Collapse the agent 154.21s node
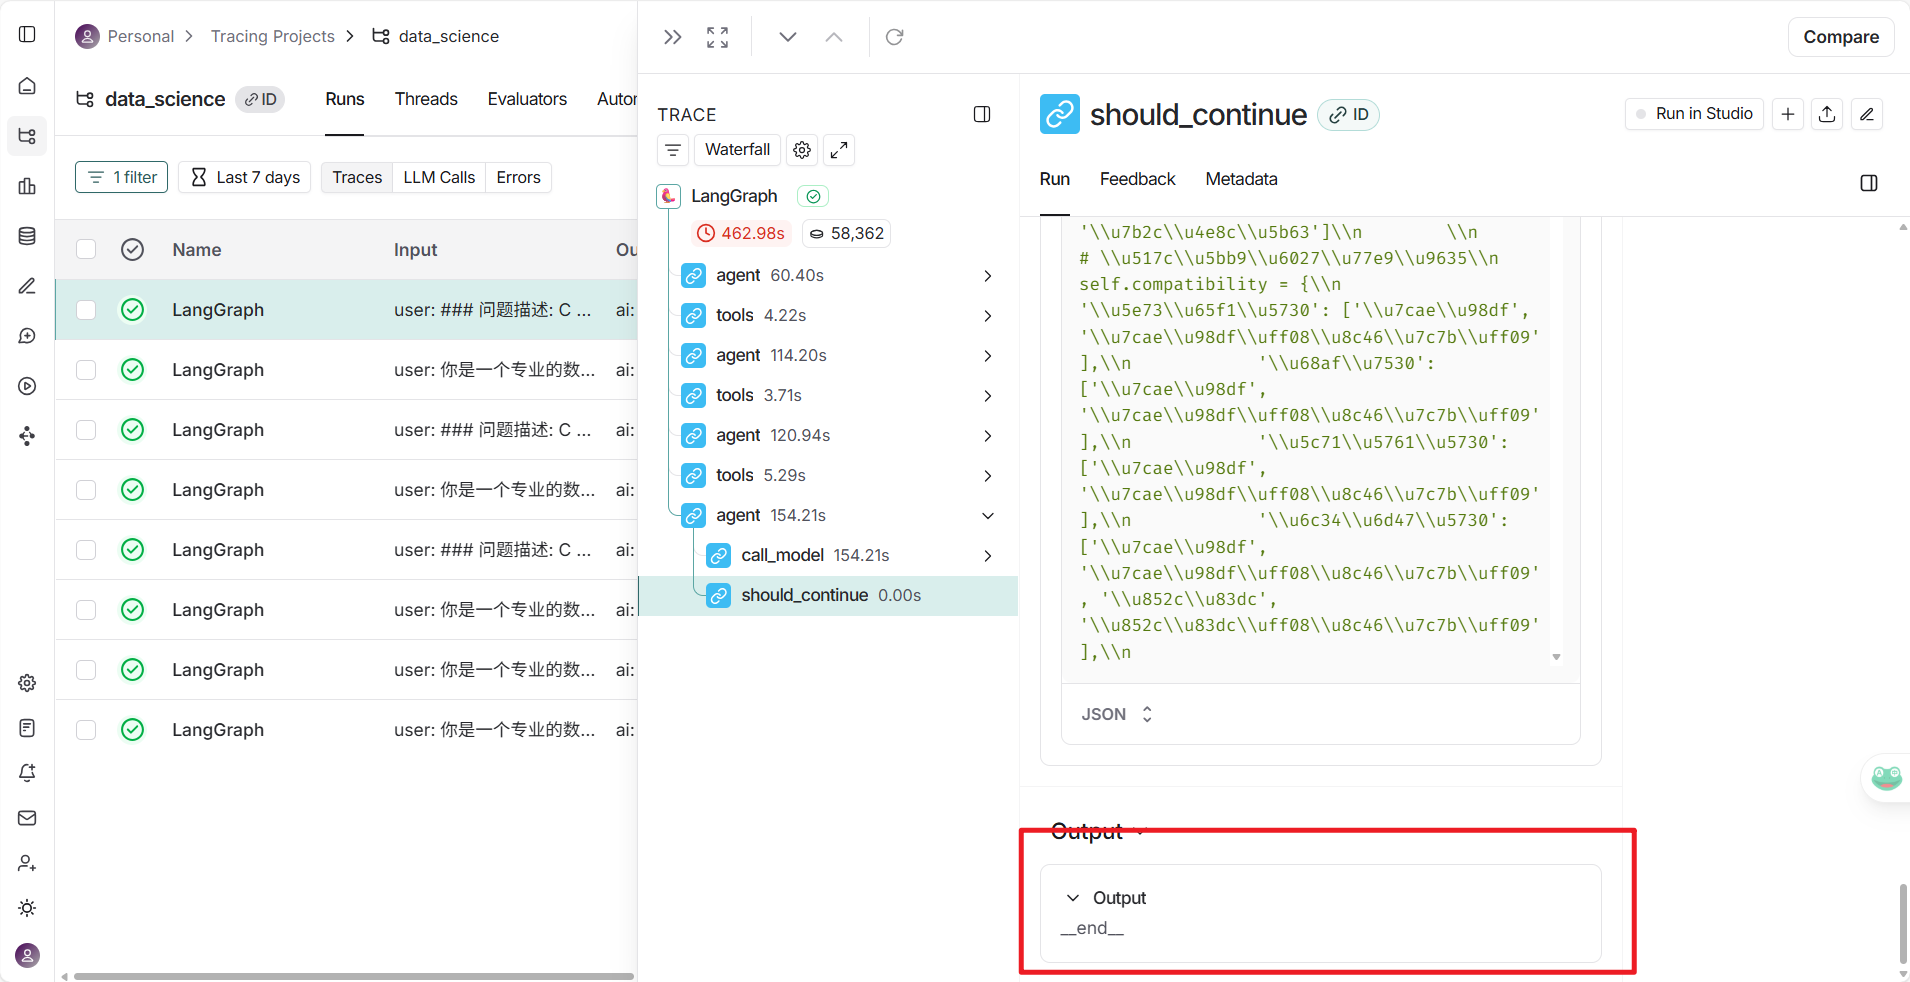This screenshot has width=1910, height=982. click(x=987, y=516)
